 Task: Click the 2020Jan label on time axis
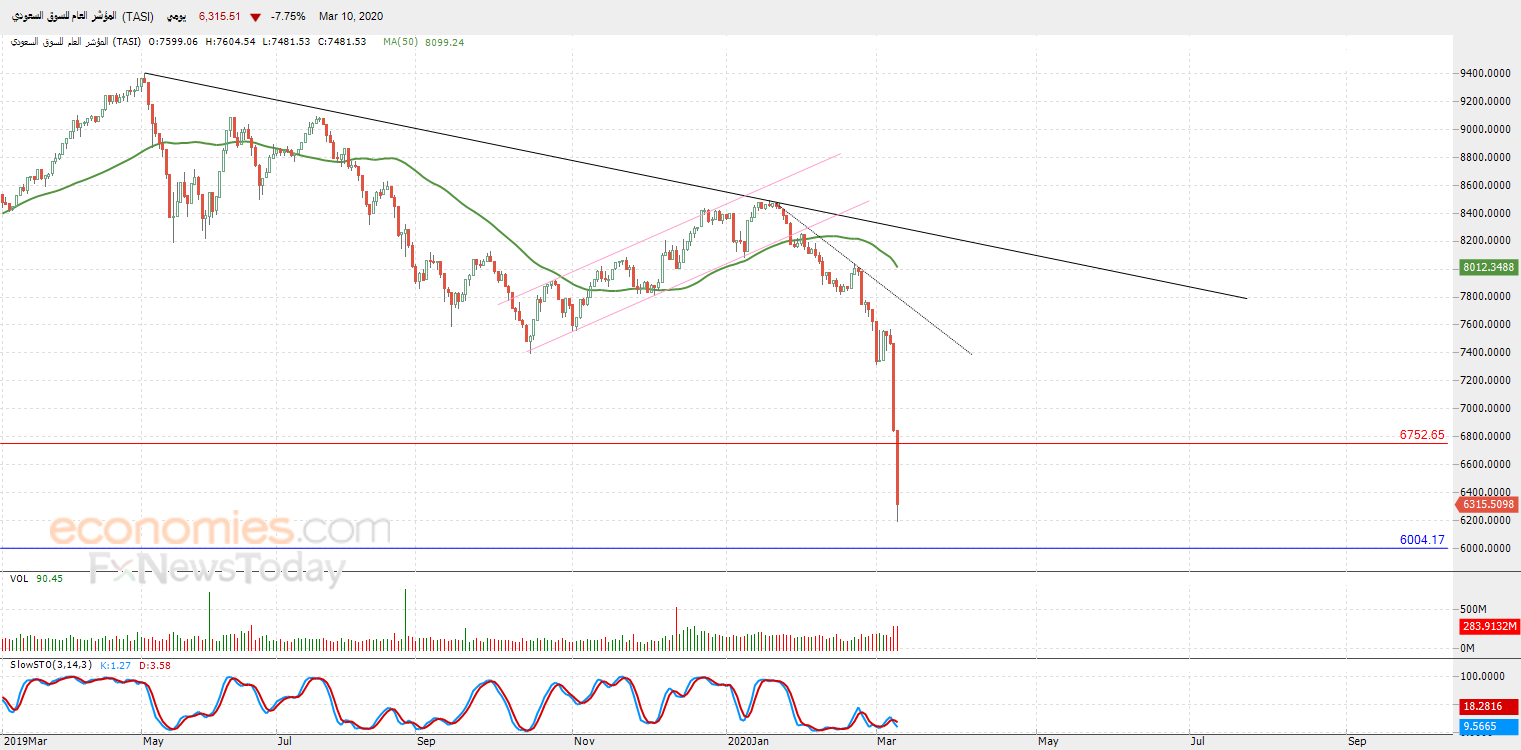[x=749, y=741]
